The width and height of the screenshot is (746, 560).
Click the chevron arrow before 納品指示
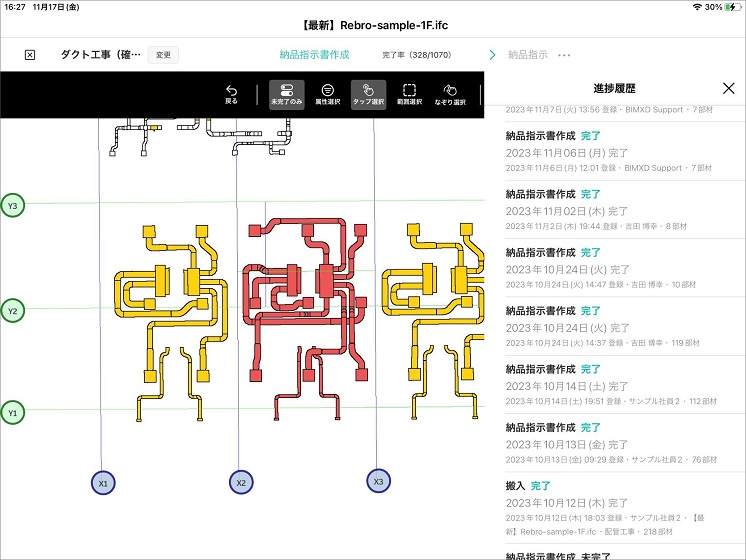[x=492, y=55]
